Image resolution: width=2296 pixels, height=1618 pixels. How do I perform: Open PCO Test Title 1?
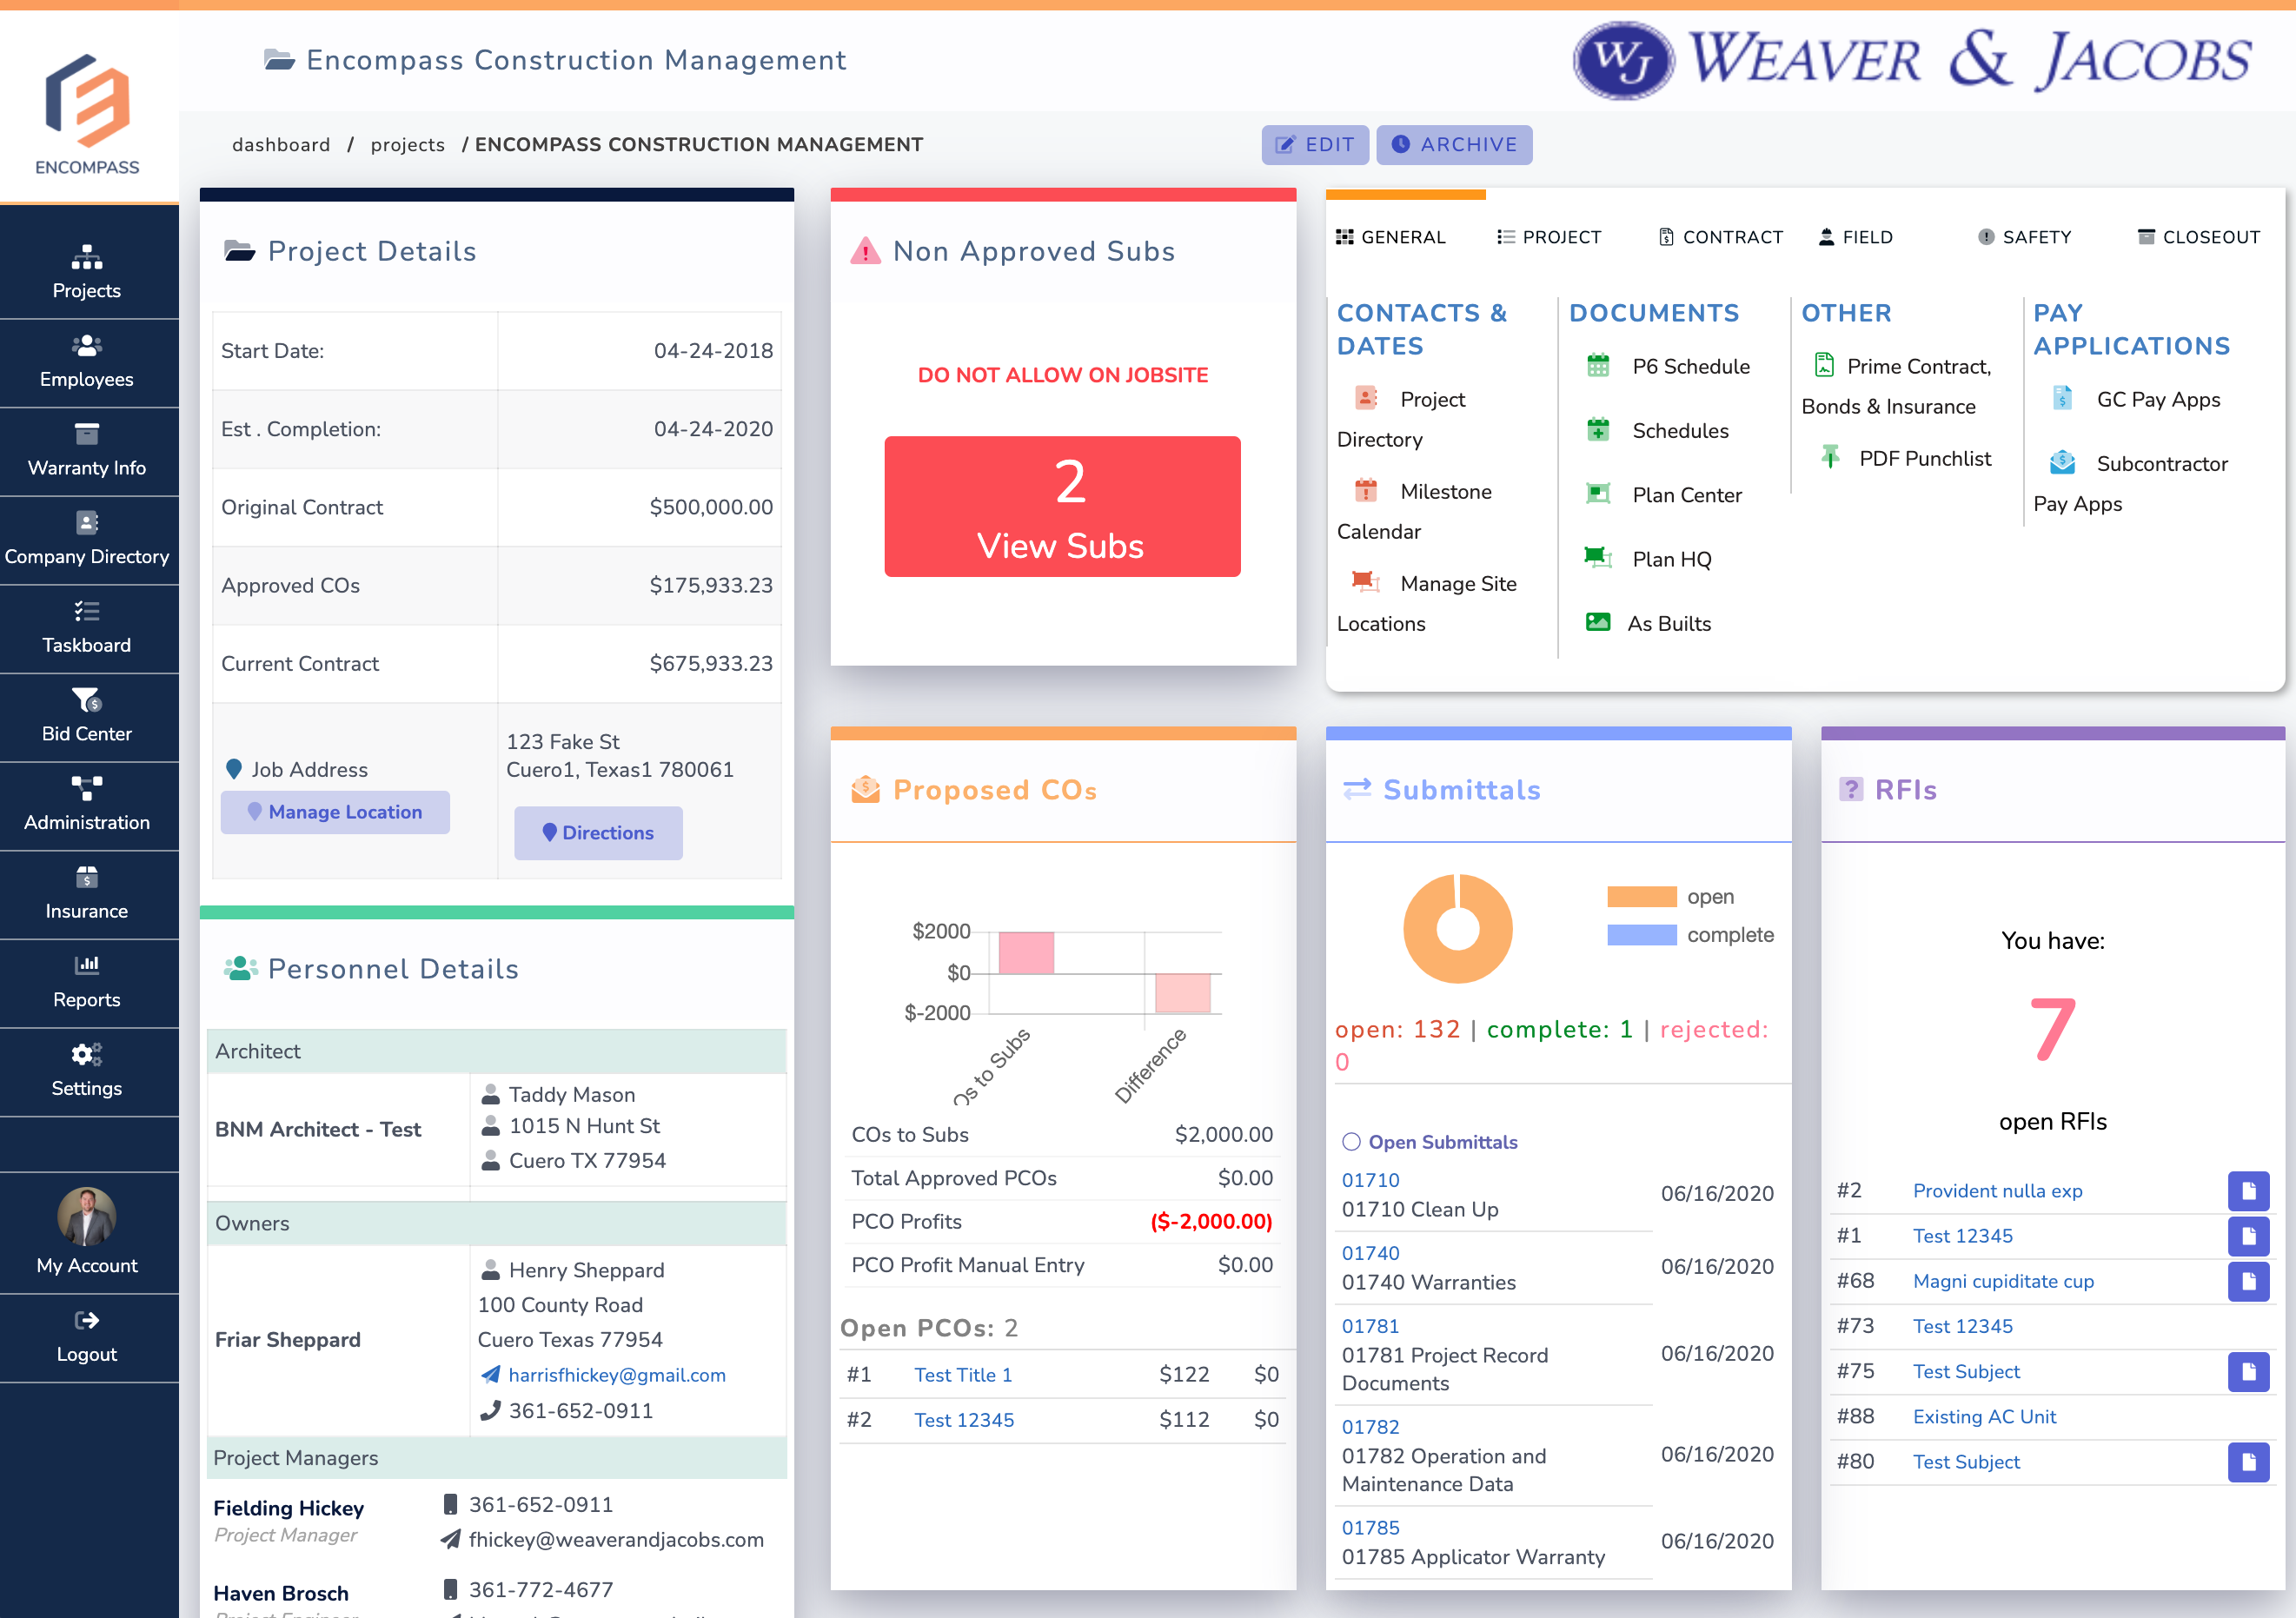click(963, 1375)
